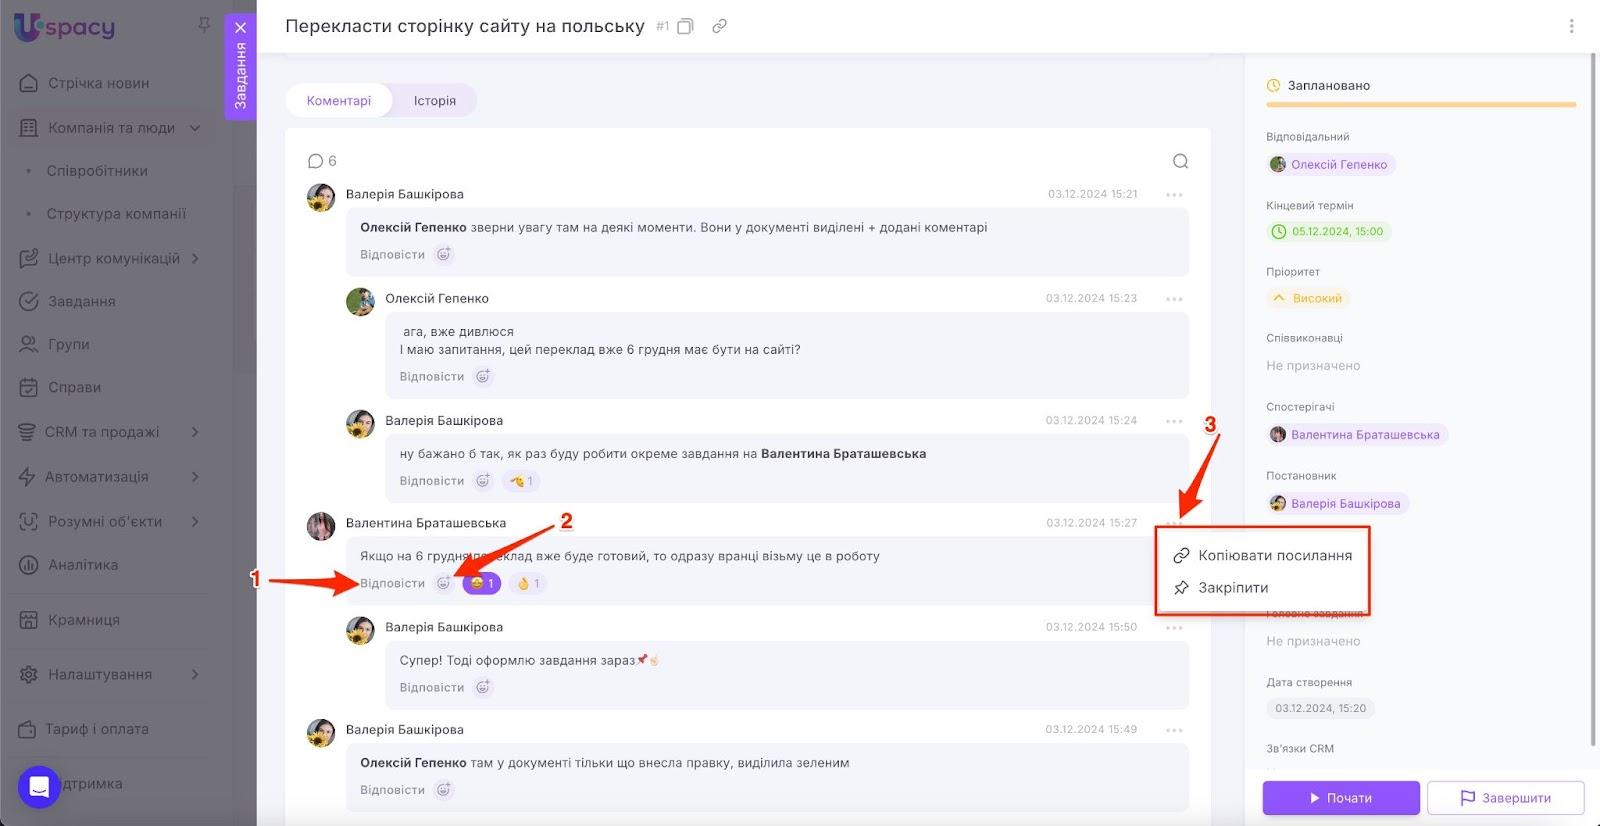The height and width of the screenshot is (826, 1600).
Task: Select Закріпити from the context menu
Action: click(1221, 588)
